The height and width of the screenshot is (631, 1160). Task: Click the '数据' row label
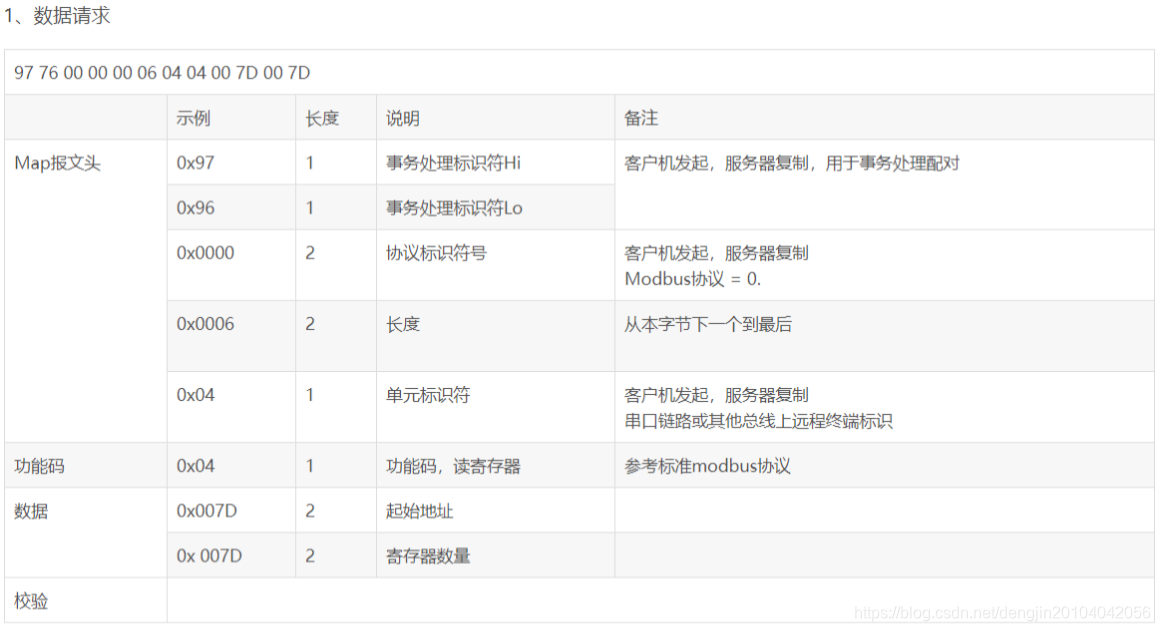[x=31, y=512]
